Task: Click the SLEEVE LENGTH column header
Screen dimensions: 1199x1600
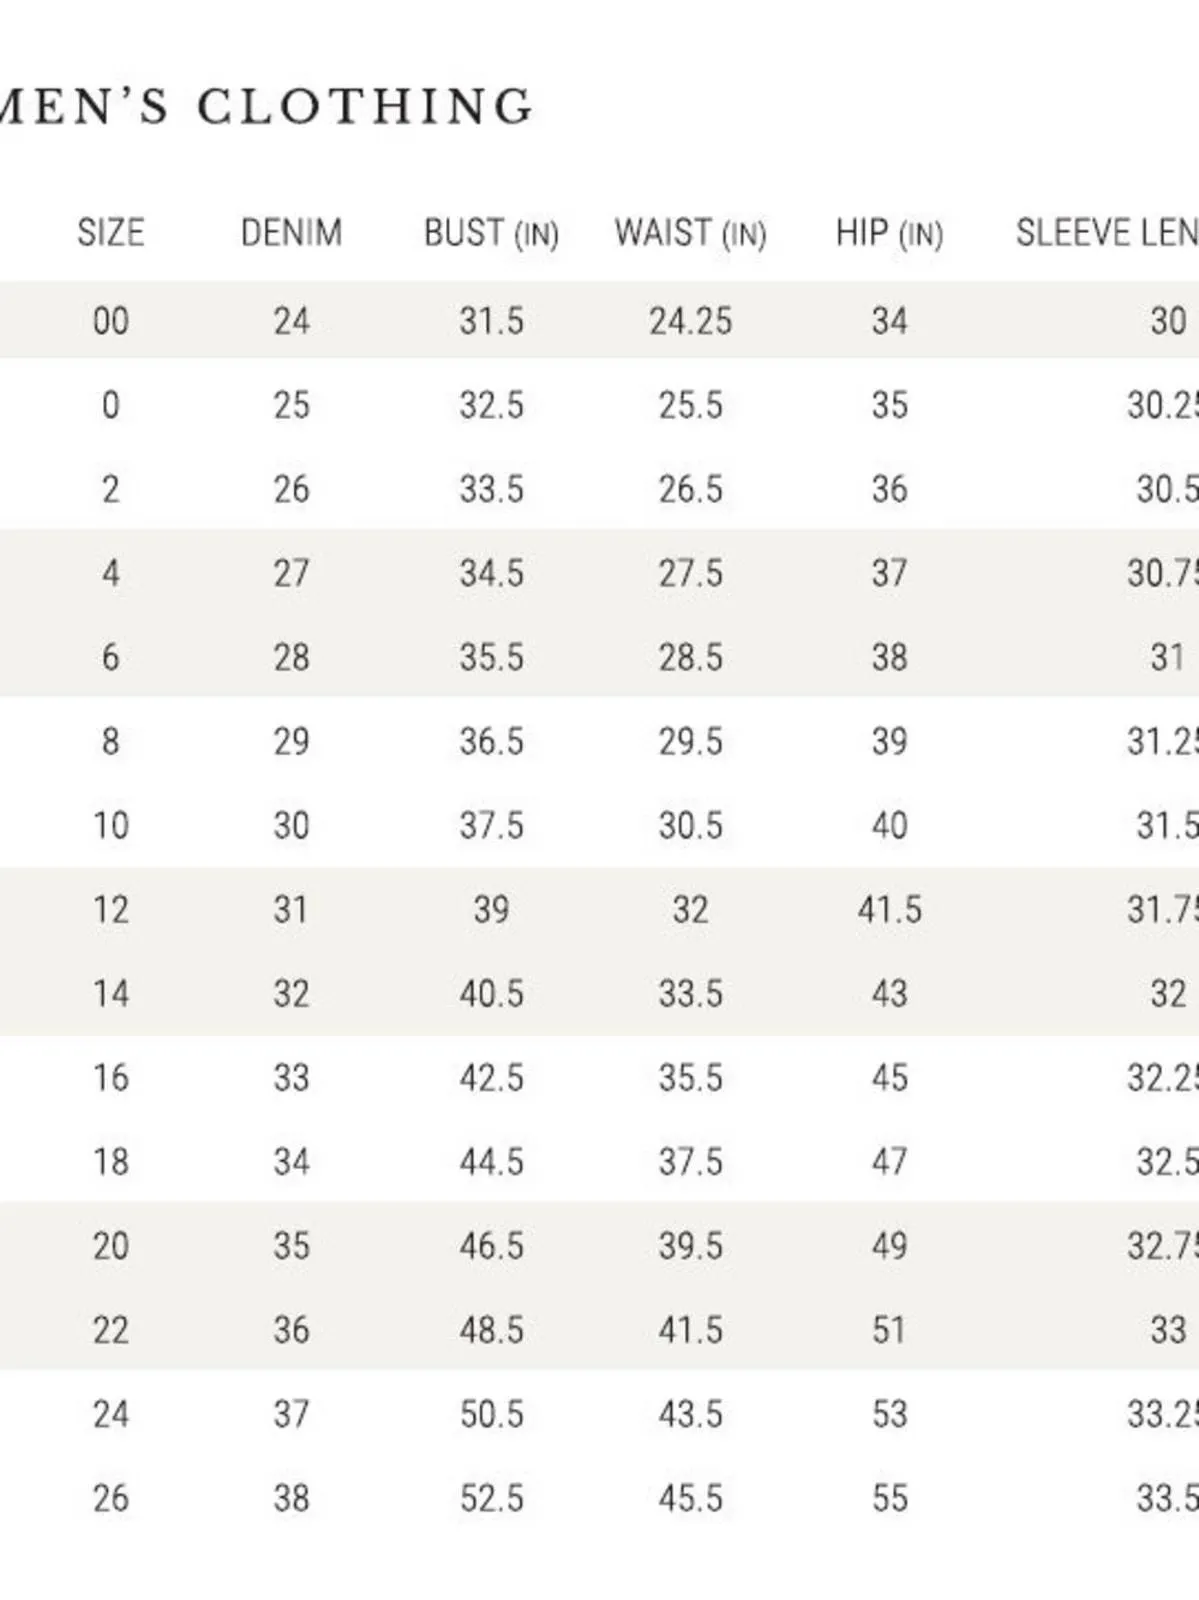Action: (1107, 232)
